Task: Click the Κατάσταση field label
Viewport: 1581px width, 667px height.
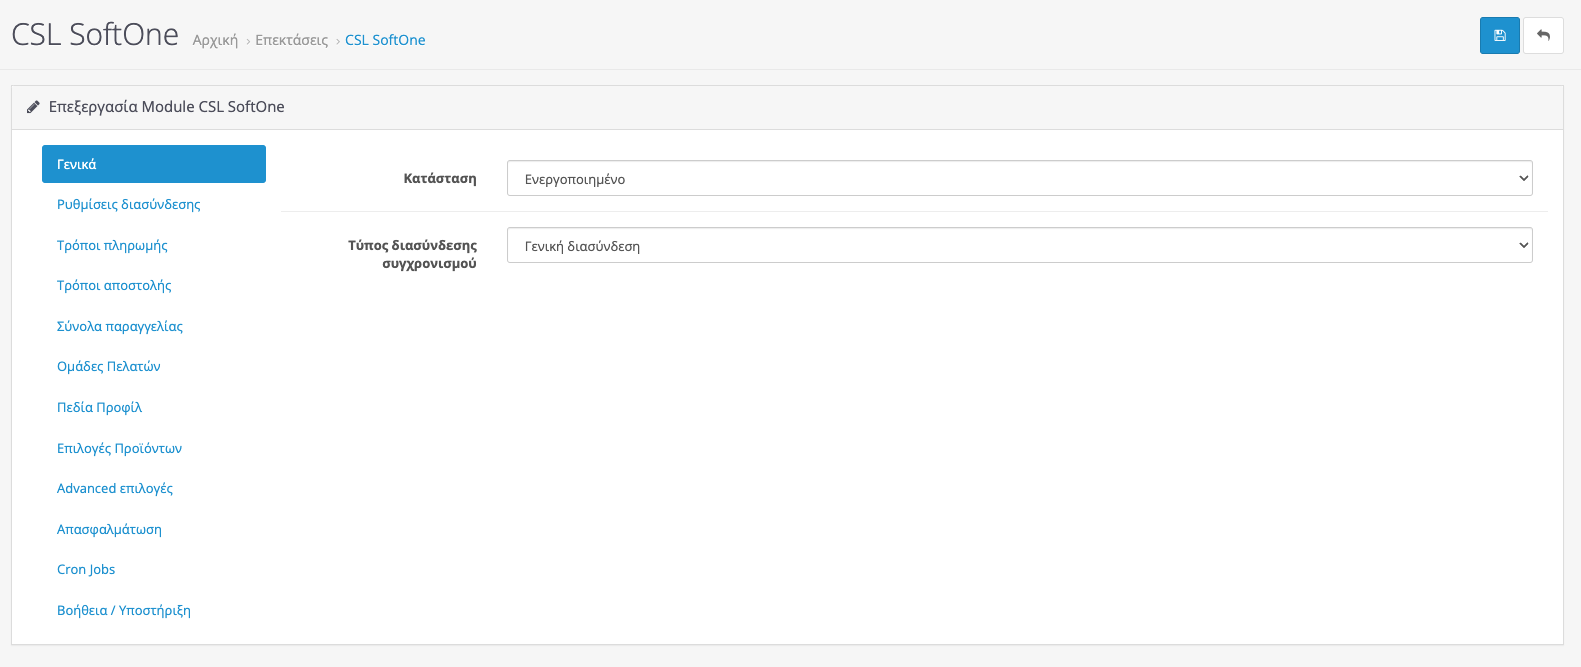Action: pyautogui.click(x=440, y=178)
